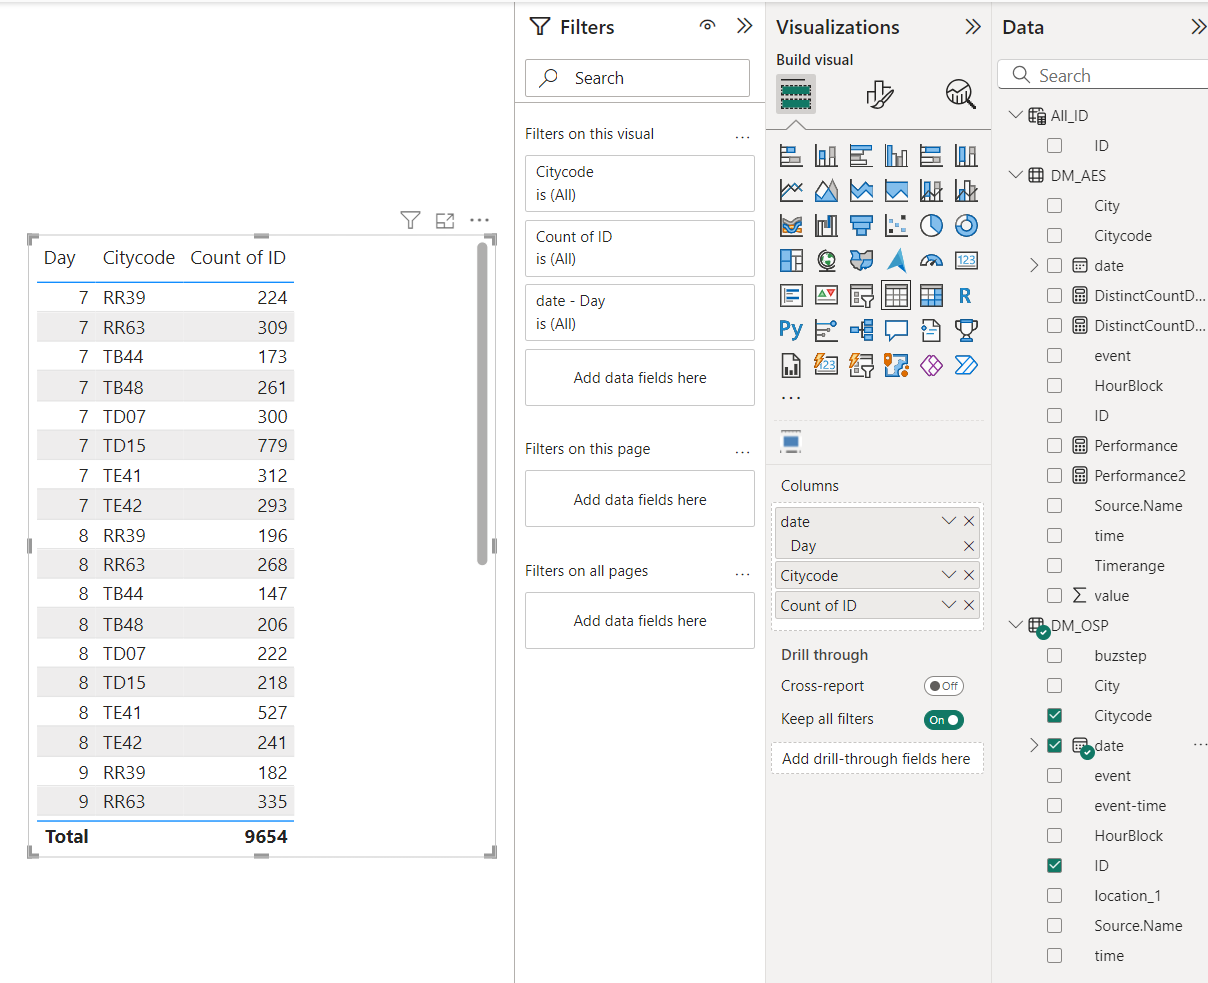Select the clustered column chart visual
This screenshot has width=1208, height=983.
click(896, 156)
